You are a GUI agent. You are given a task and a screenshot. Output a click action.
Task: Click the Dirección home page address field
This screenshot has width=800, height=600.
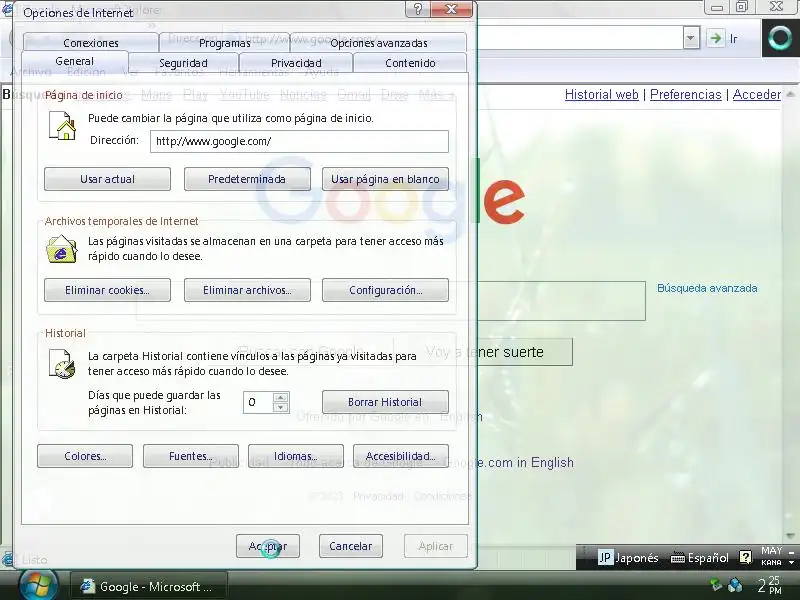(x=299, y=141)
